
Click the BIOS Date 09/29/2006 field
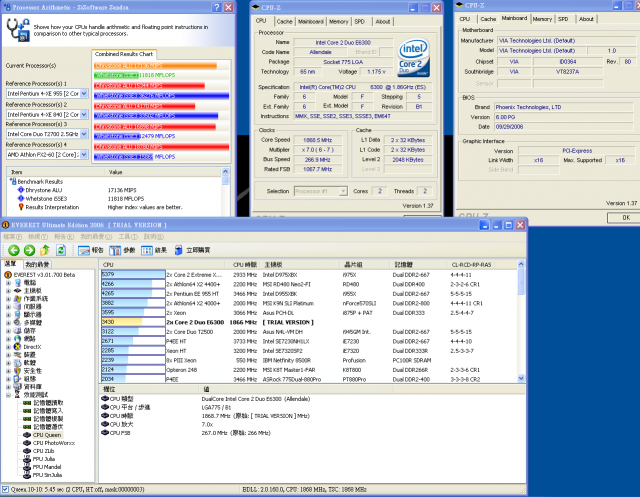pos(564,127)
